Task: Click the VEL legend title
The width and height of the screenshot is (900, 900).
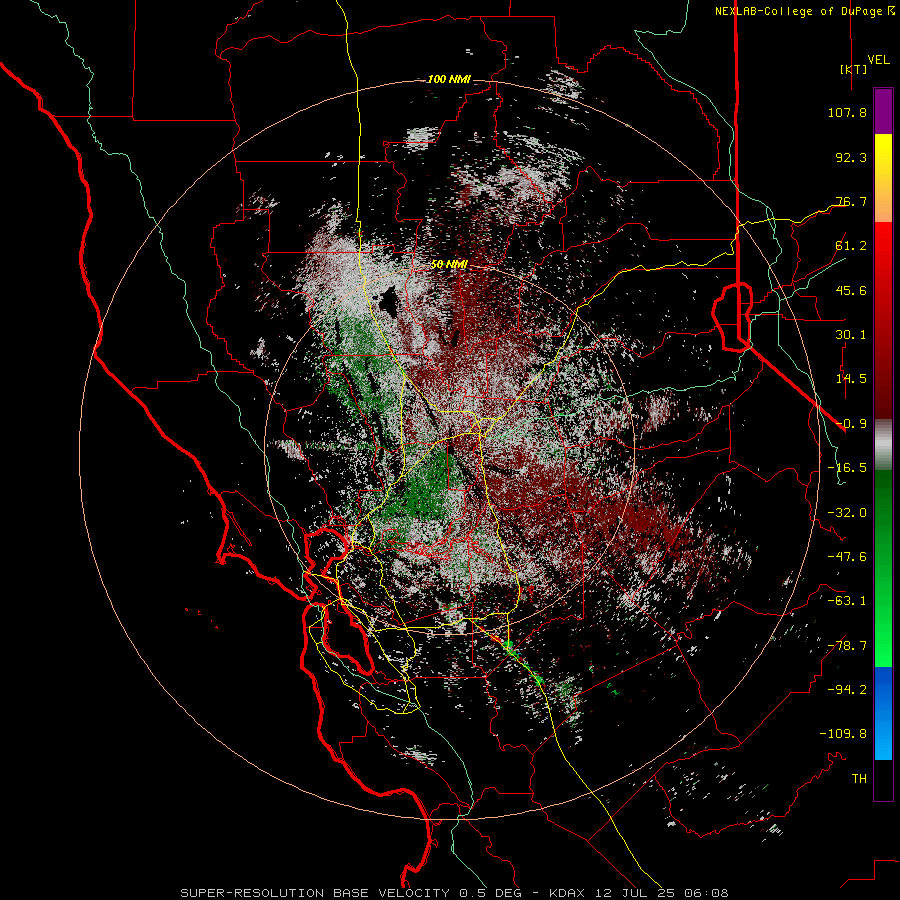Action: pos(878,60)
